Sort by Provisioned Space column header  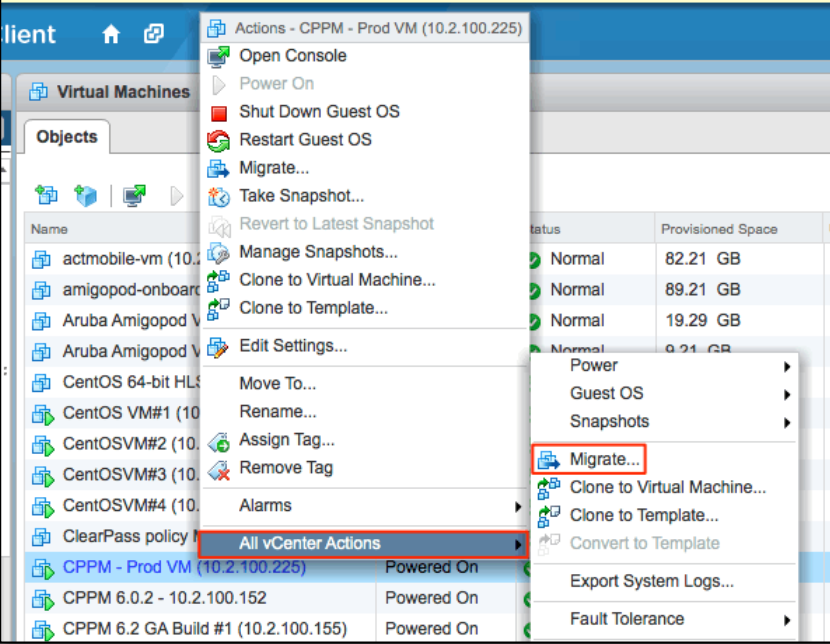click(719, 230)
